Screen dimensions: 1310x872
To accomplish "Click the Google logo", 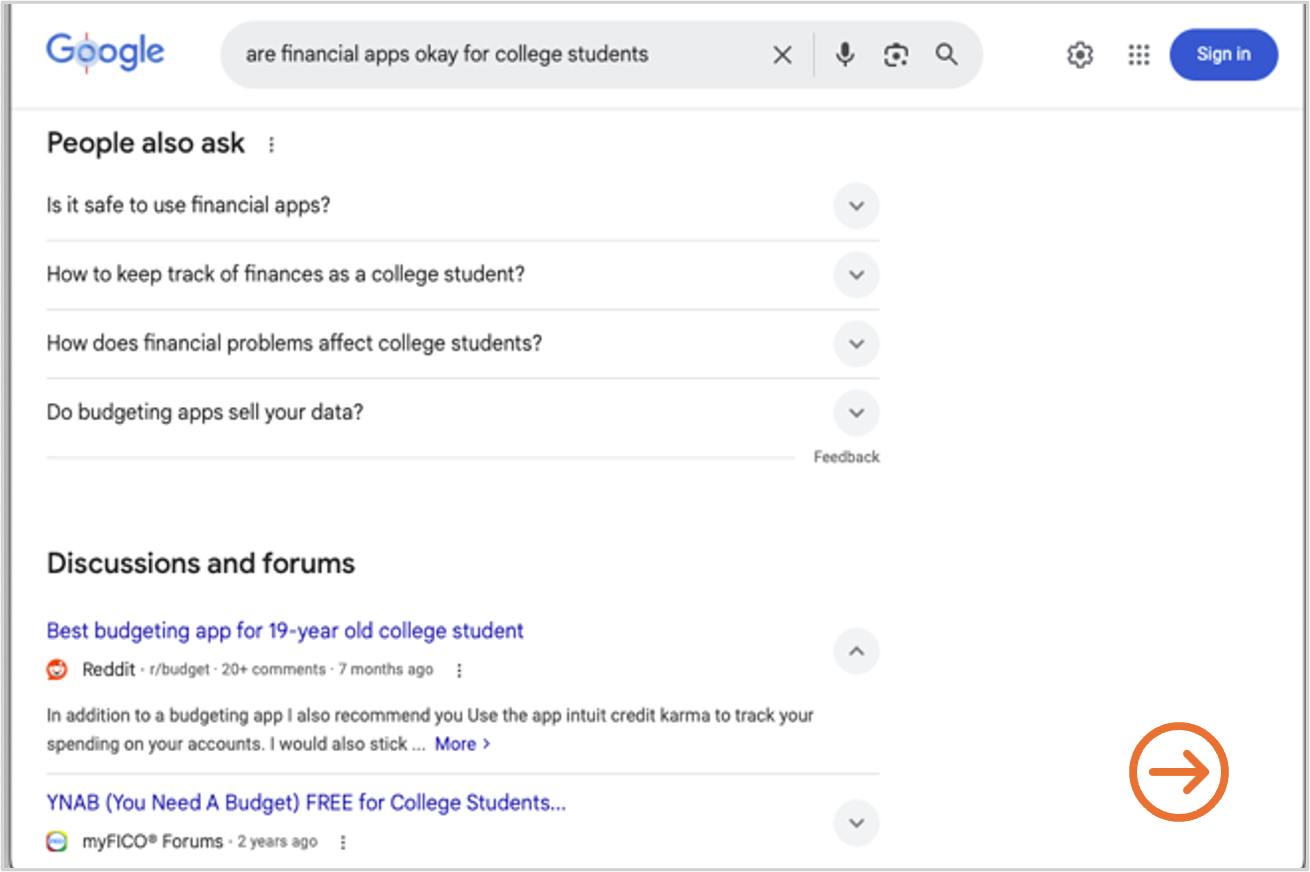I will 105,53.
